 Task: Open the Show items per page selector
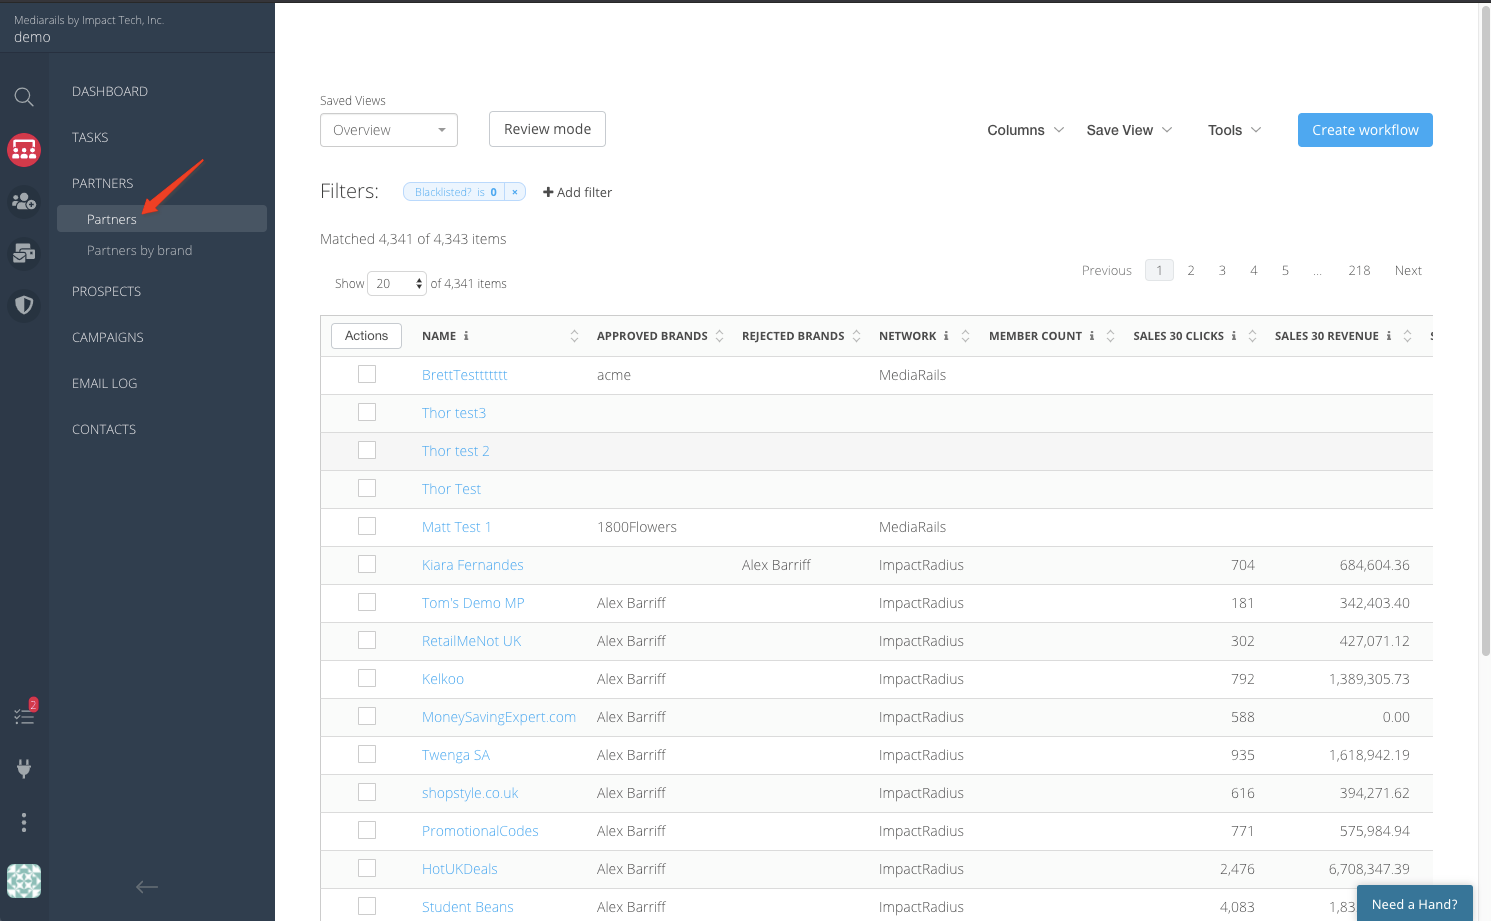(397, 284)
